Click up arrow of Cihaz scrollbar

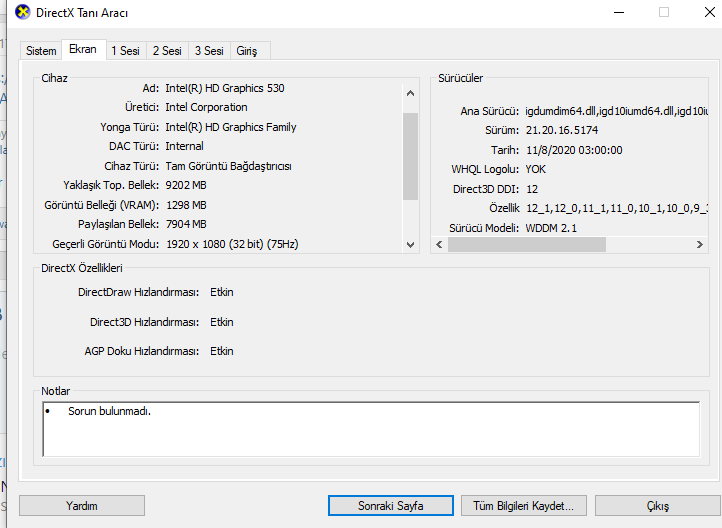pyautogui.click(x=411, y=93)
